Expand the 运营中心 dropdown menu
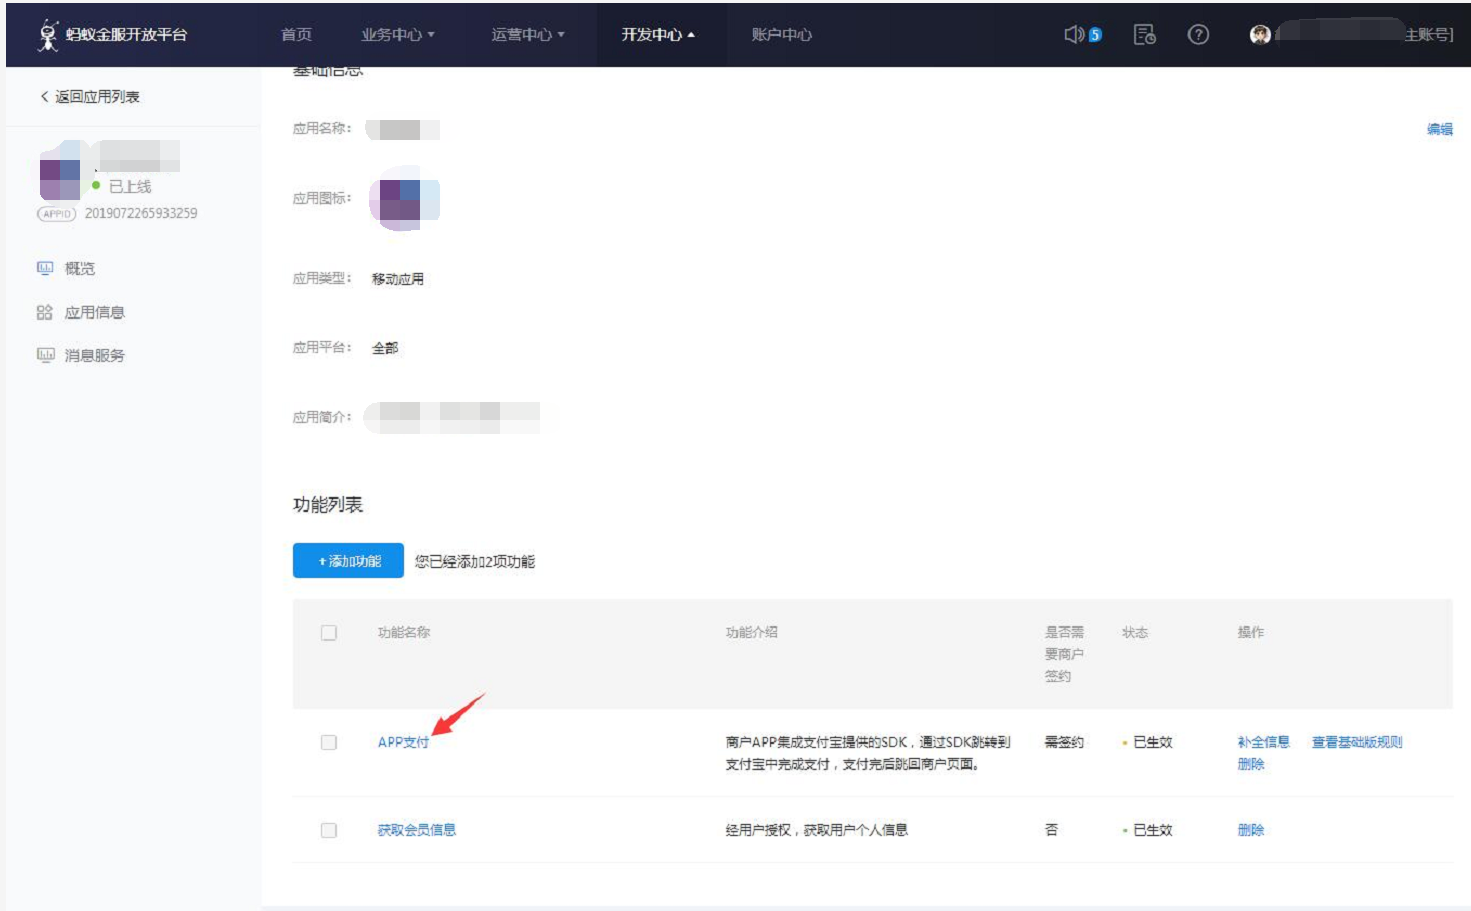 [528, 35]
